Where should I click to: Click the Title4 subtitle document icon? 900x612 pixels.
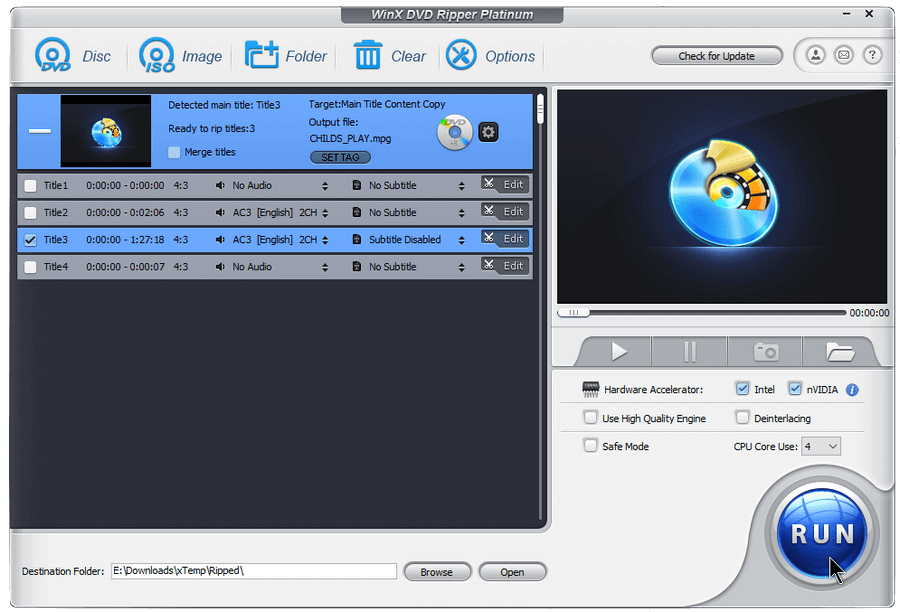[x=356, y=266]
